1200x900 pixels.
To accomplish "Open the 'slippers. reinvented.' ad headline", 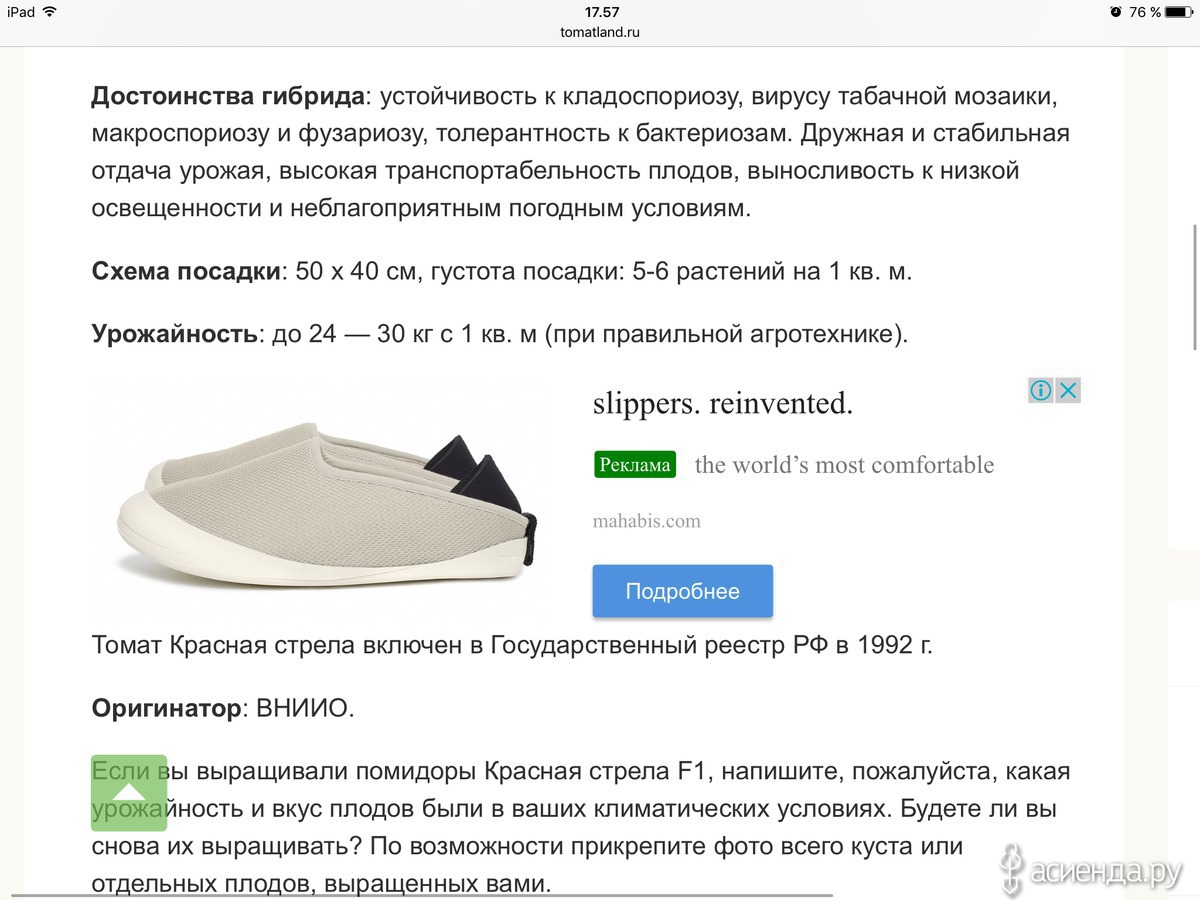I will (x=723, y=404).
